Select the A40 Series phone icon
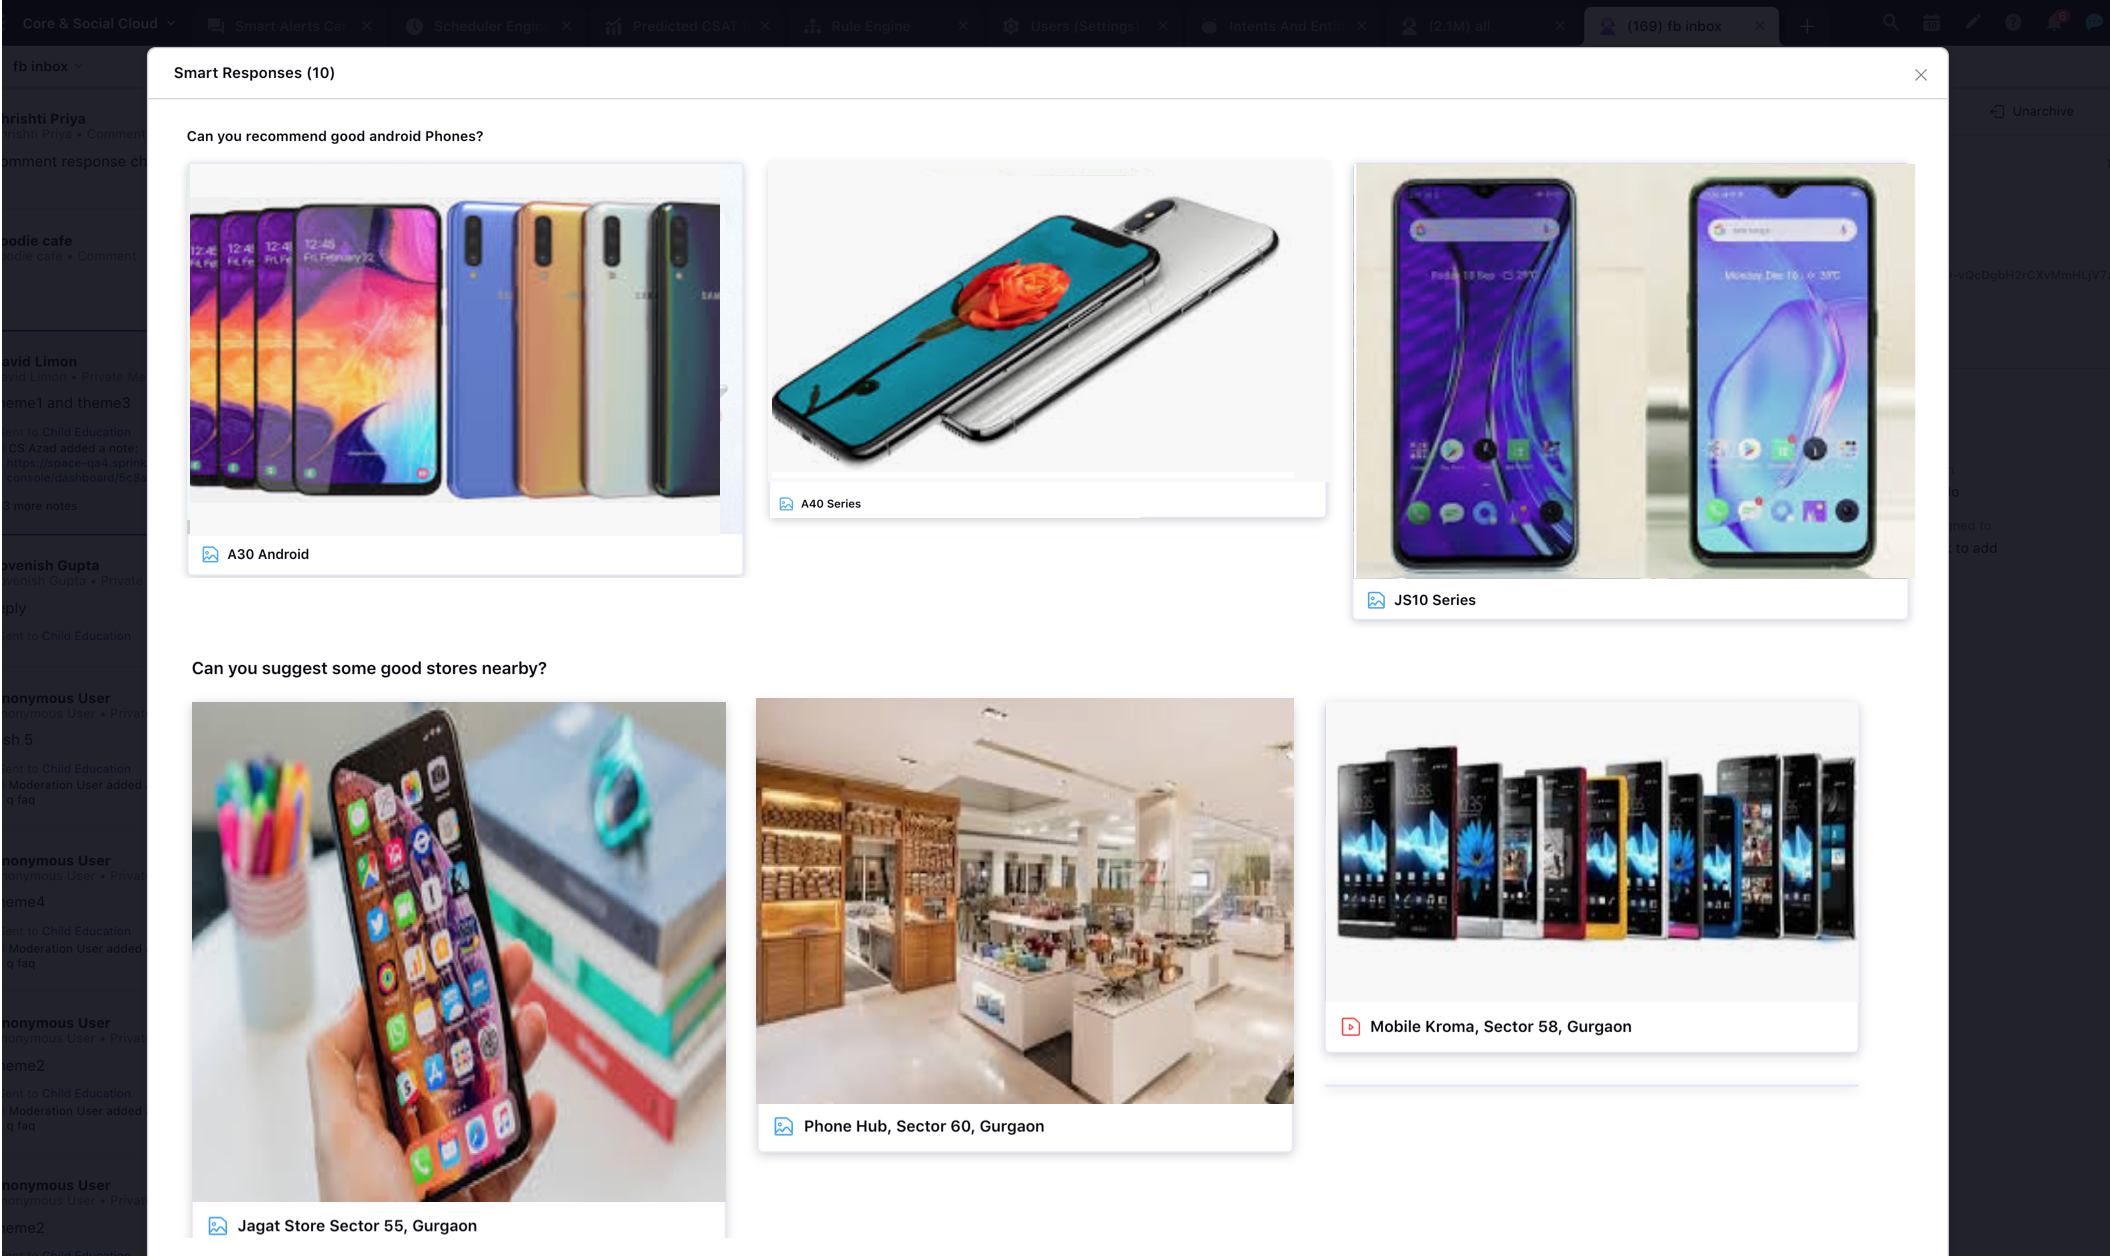 pyautogui.click(x=785, y=502)
